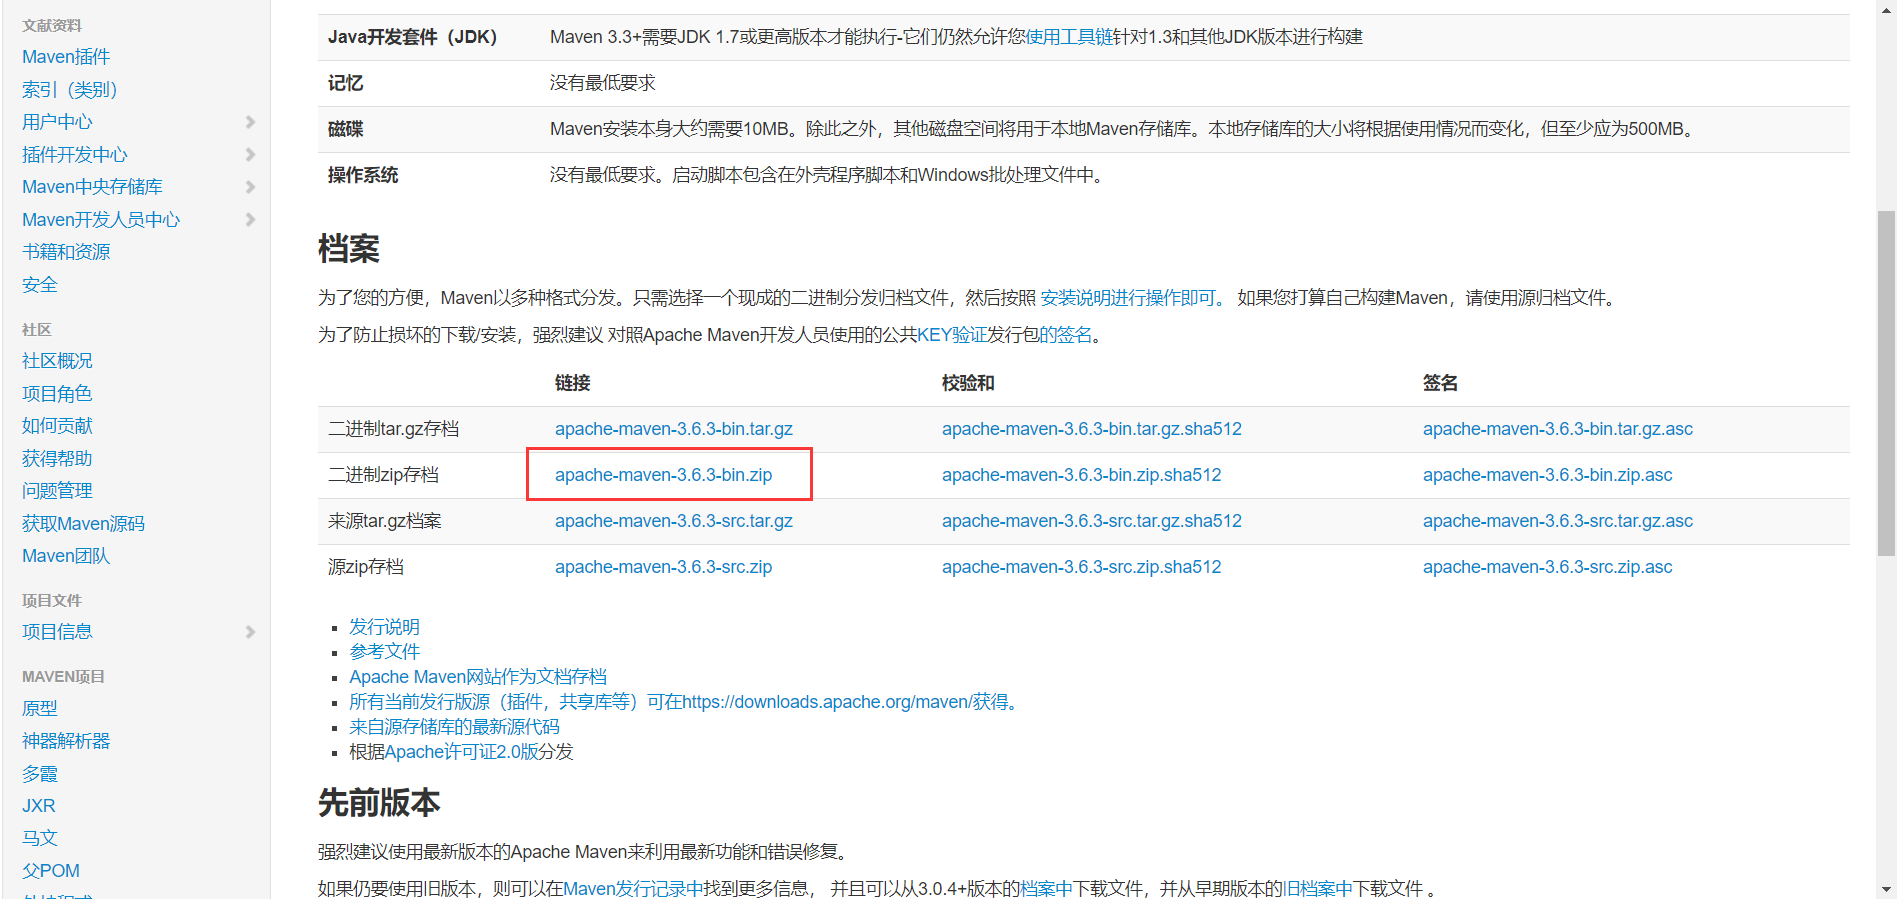
Task: Select the 二进制zip存档 row label
Action: point(383,475)
